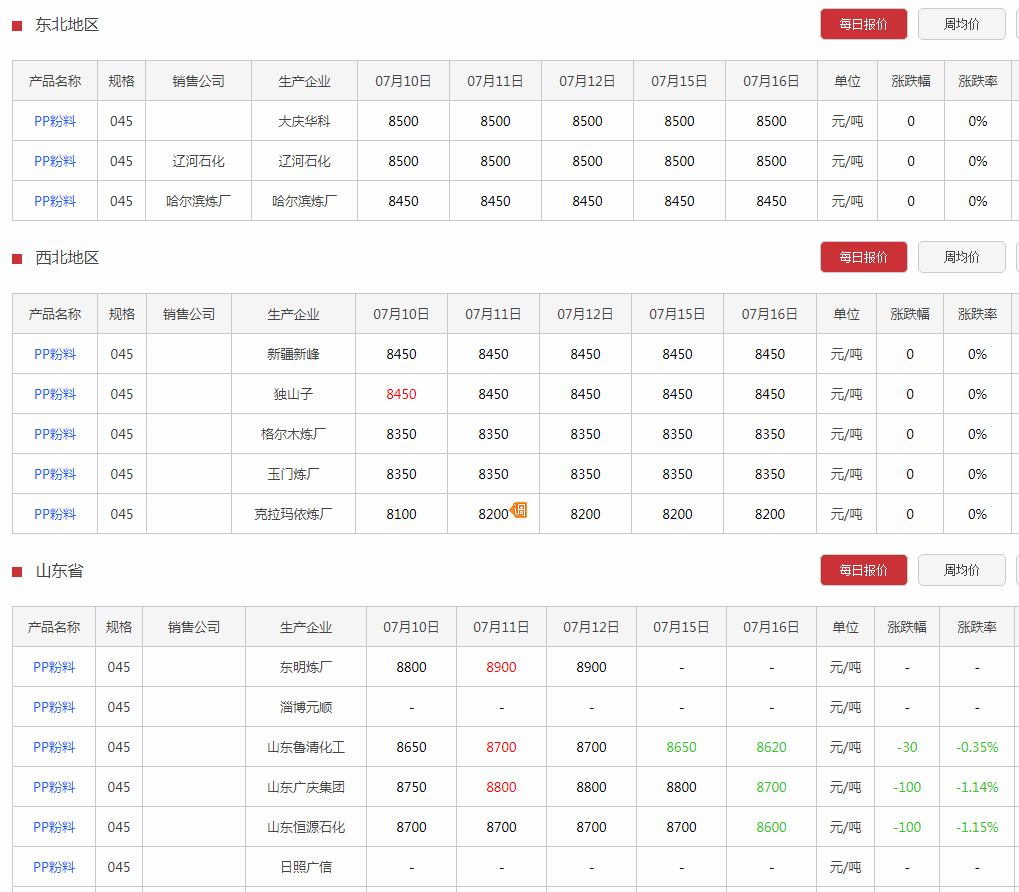Viewport: 1019px width, 892px height.
Task: Click the 8100 price for 克拉玛依炼厂
Action: pyautogui.click(x=401, y=514)
